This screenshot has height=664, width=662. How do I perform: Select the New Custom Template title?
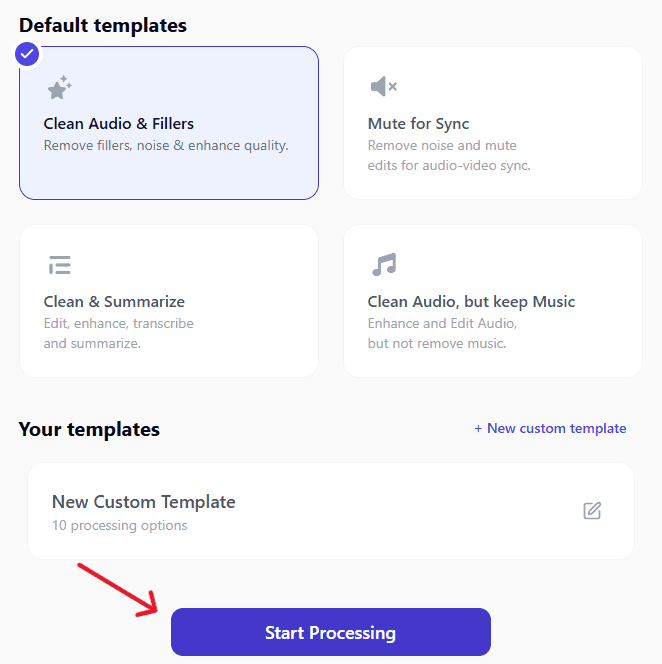point(143,502)
